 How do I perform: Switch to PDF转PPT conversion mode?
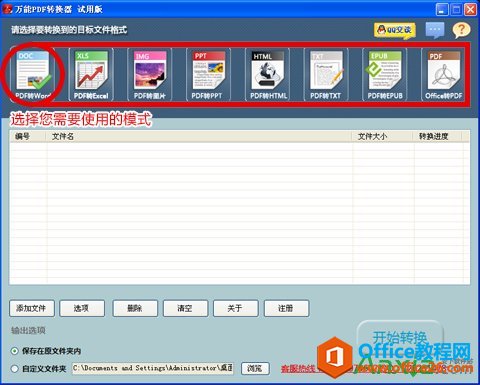208,74
